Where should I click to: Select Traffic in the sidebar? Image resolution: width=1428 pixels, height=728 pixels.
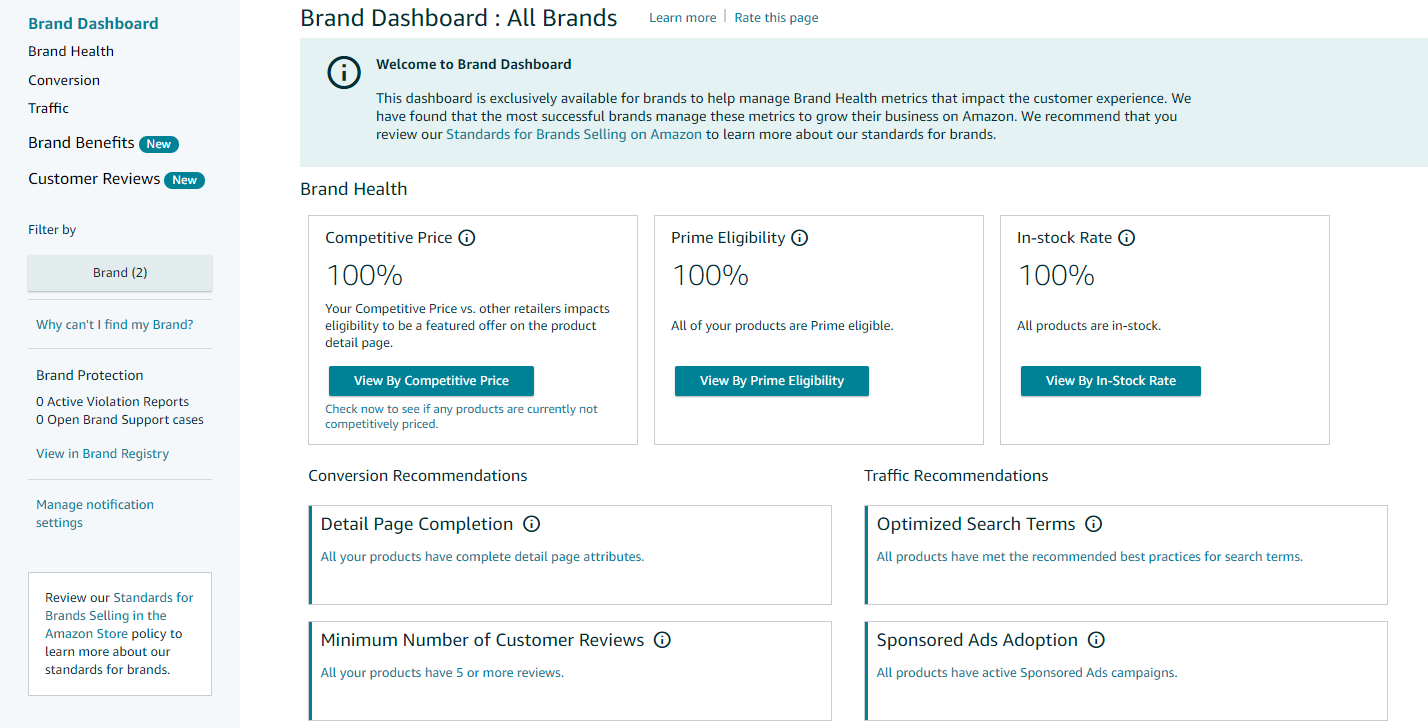(48, 108)
